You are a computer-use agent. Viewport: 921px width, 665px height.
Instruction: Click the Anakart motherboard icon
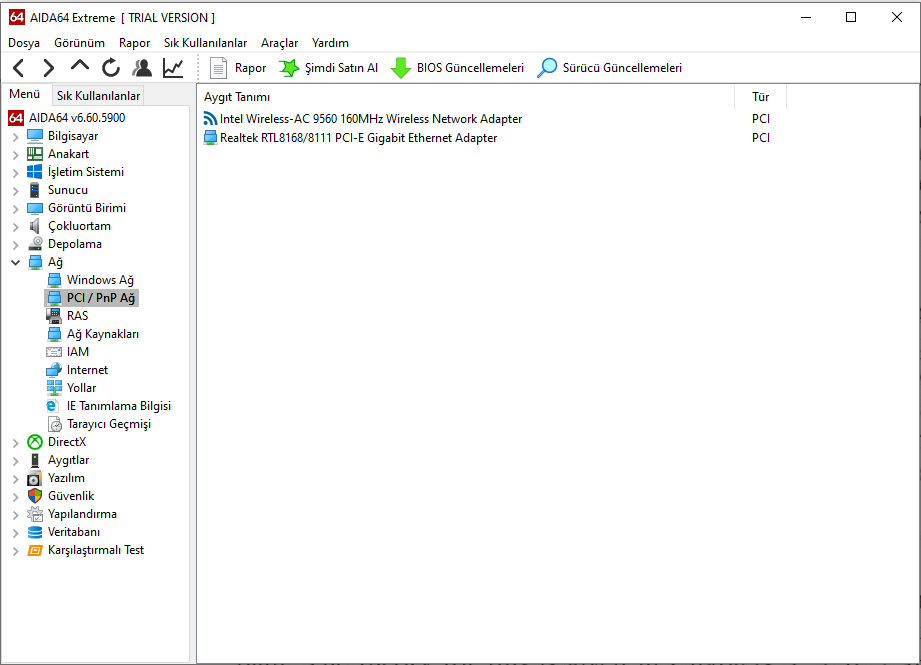[35, 154]
